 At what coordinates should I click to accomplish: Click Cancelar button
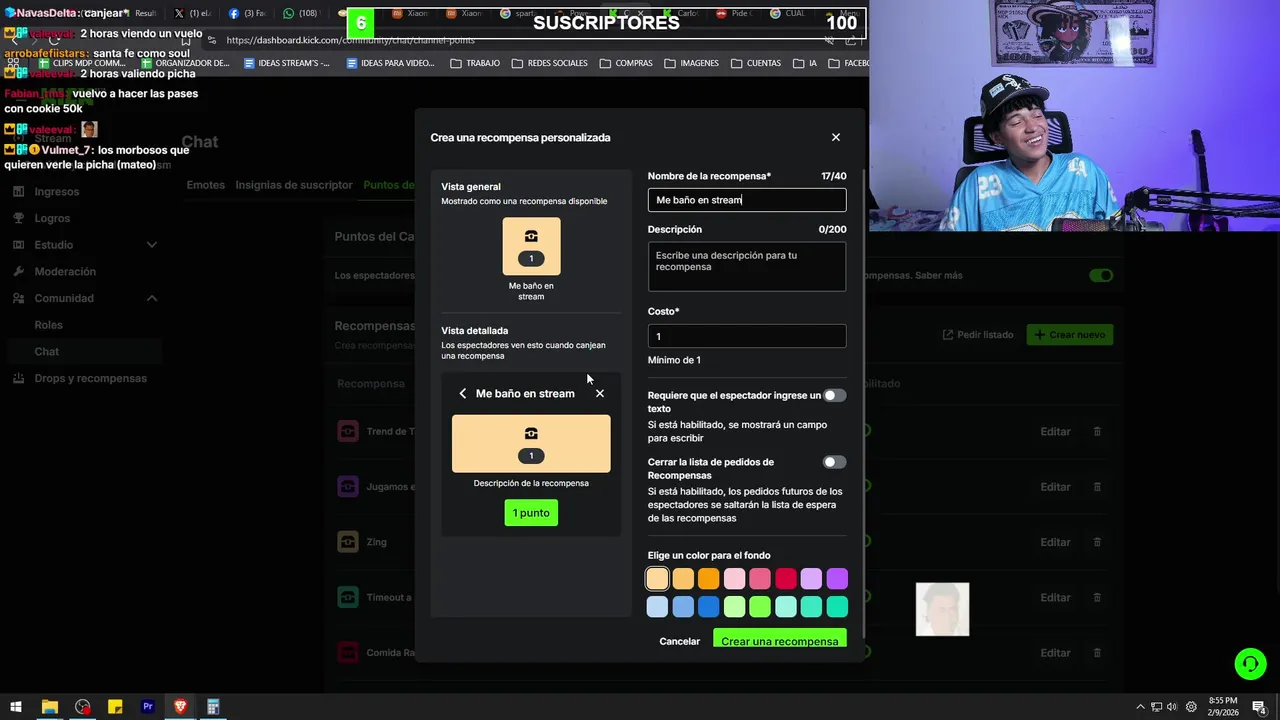[x=680, y=641]
